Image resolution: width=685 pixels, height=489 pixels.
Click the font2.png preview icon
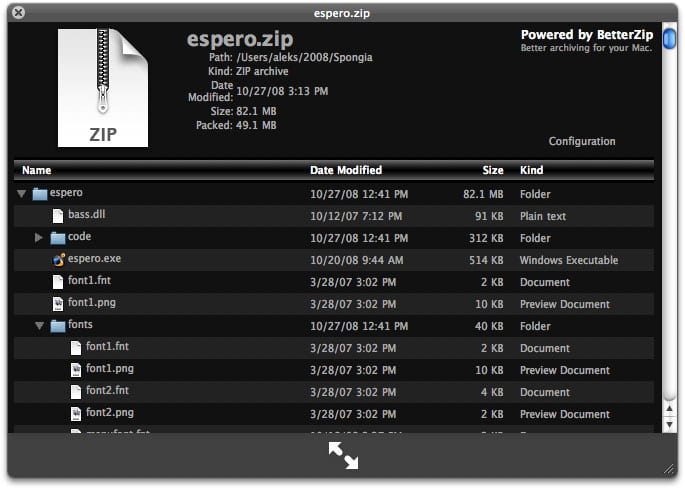[76, 414]
